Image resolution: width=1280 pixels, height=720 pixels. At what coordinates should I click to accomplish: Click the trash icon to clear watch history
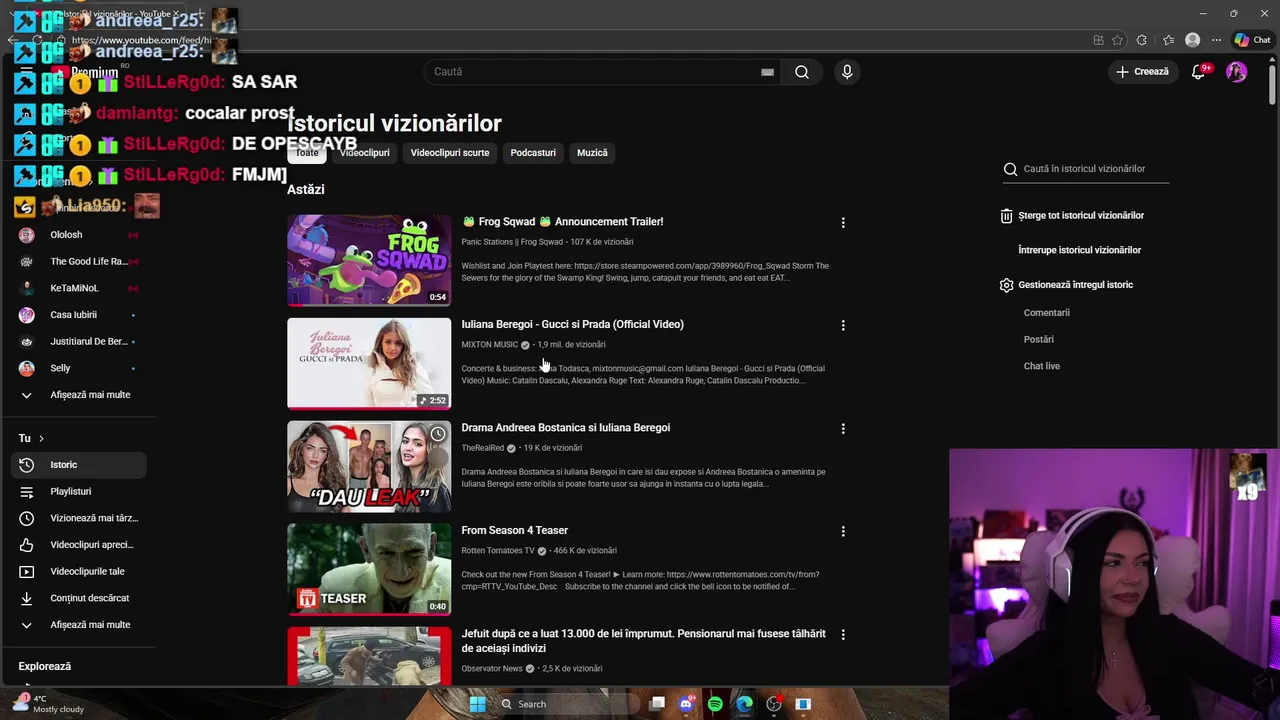(x=1006, y=215)
